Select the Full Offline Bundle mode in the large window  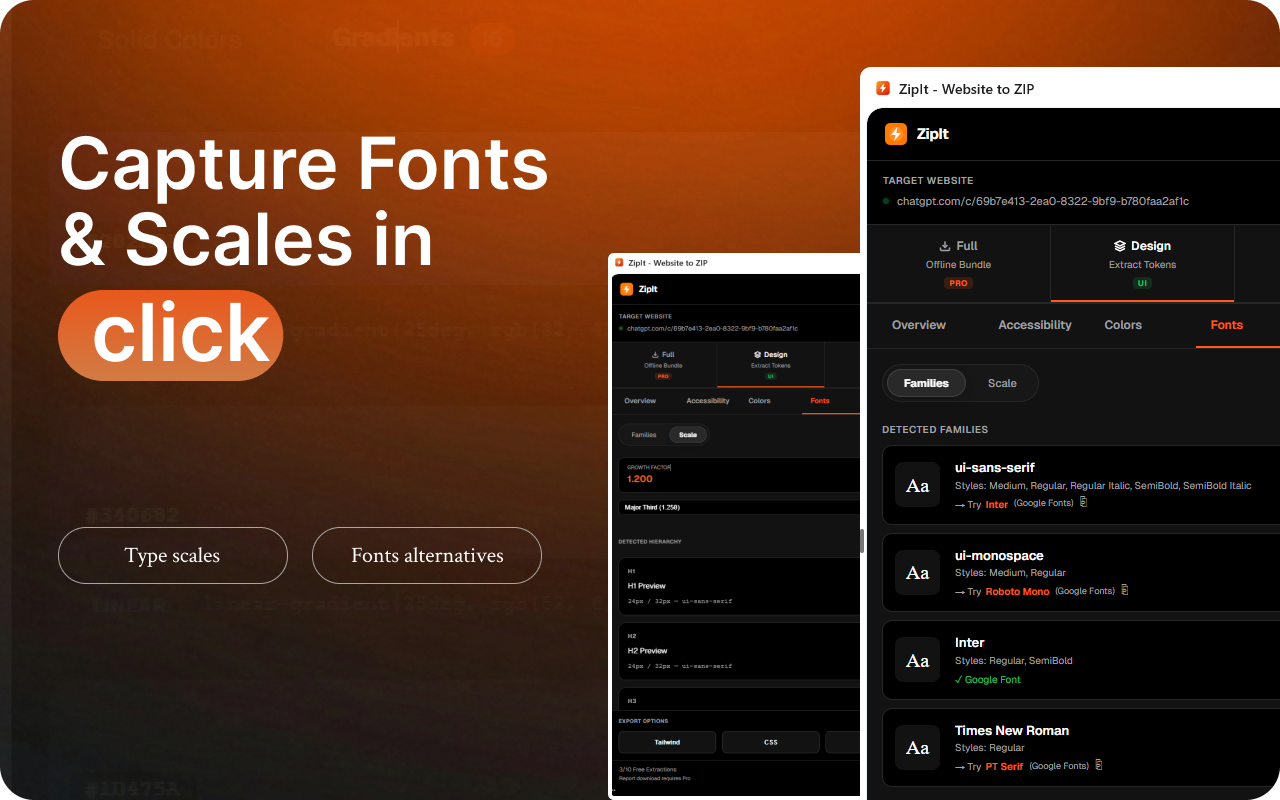[959, 263]
